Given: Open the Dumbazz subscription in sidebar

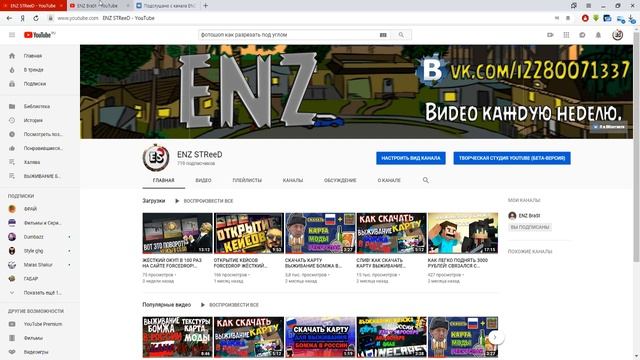Looking at the screenshot, I should pos(33,237).
